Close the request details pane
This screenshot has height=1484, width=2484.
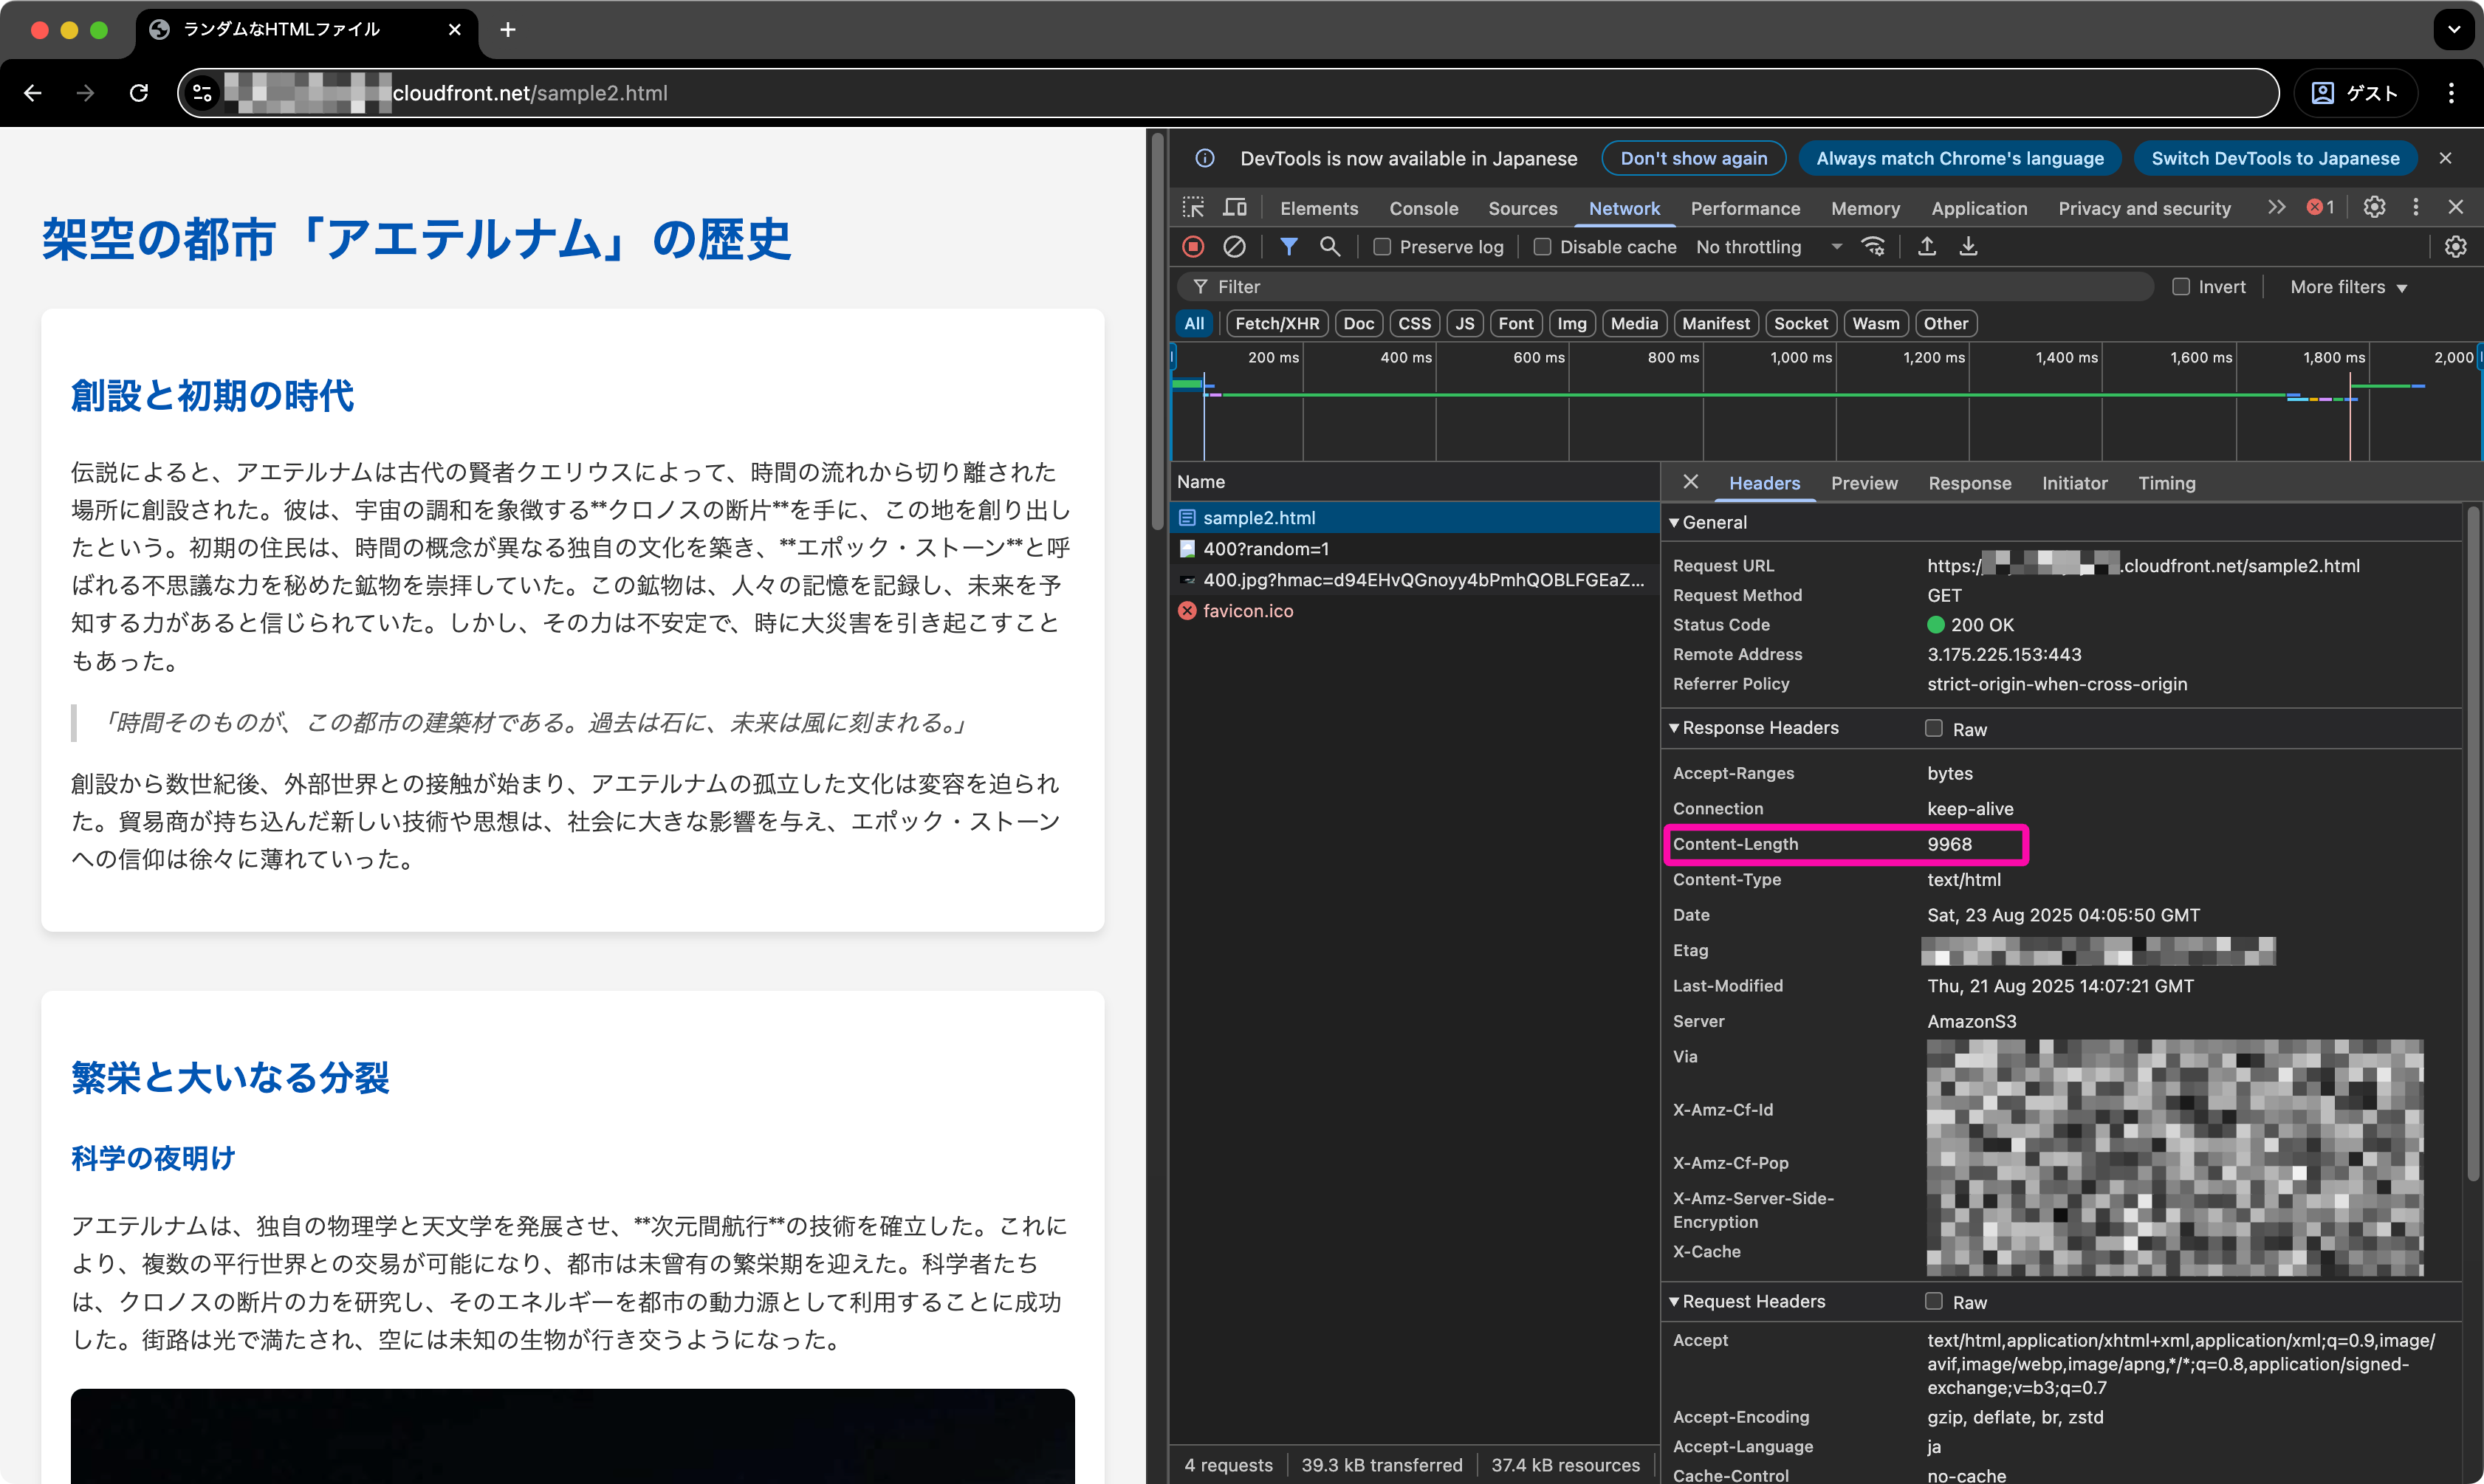pos(1691,482)
